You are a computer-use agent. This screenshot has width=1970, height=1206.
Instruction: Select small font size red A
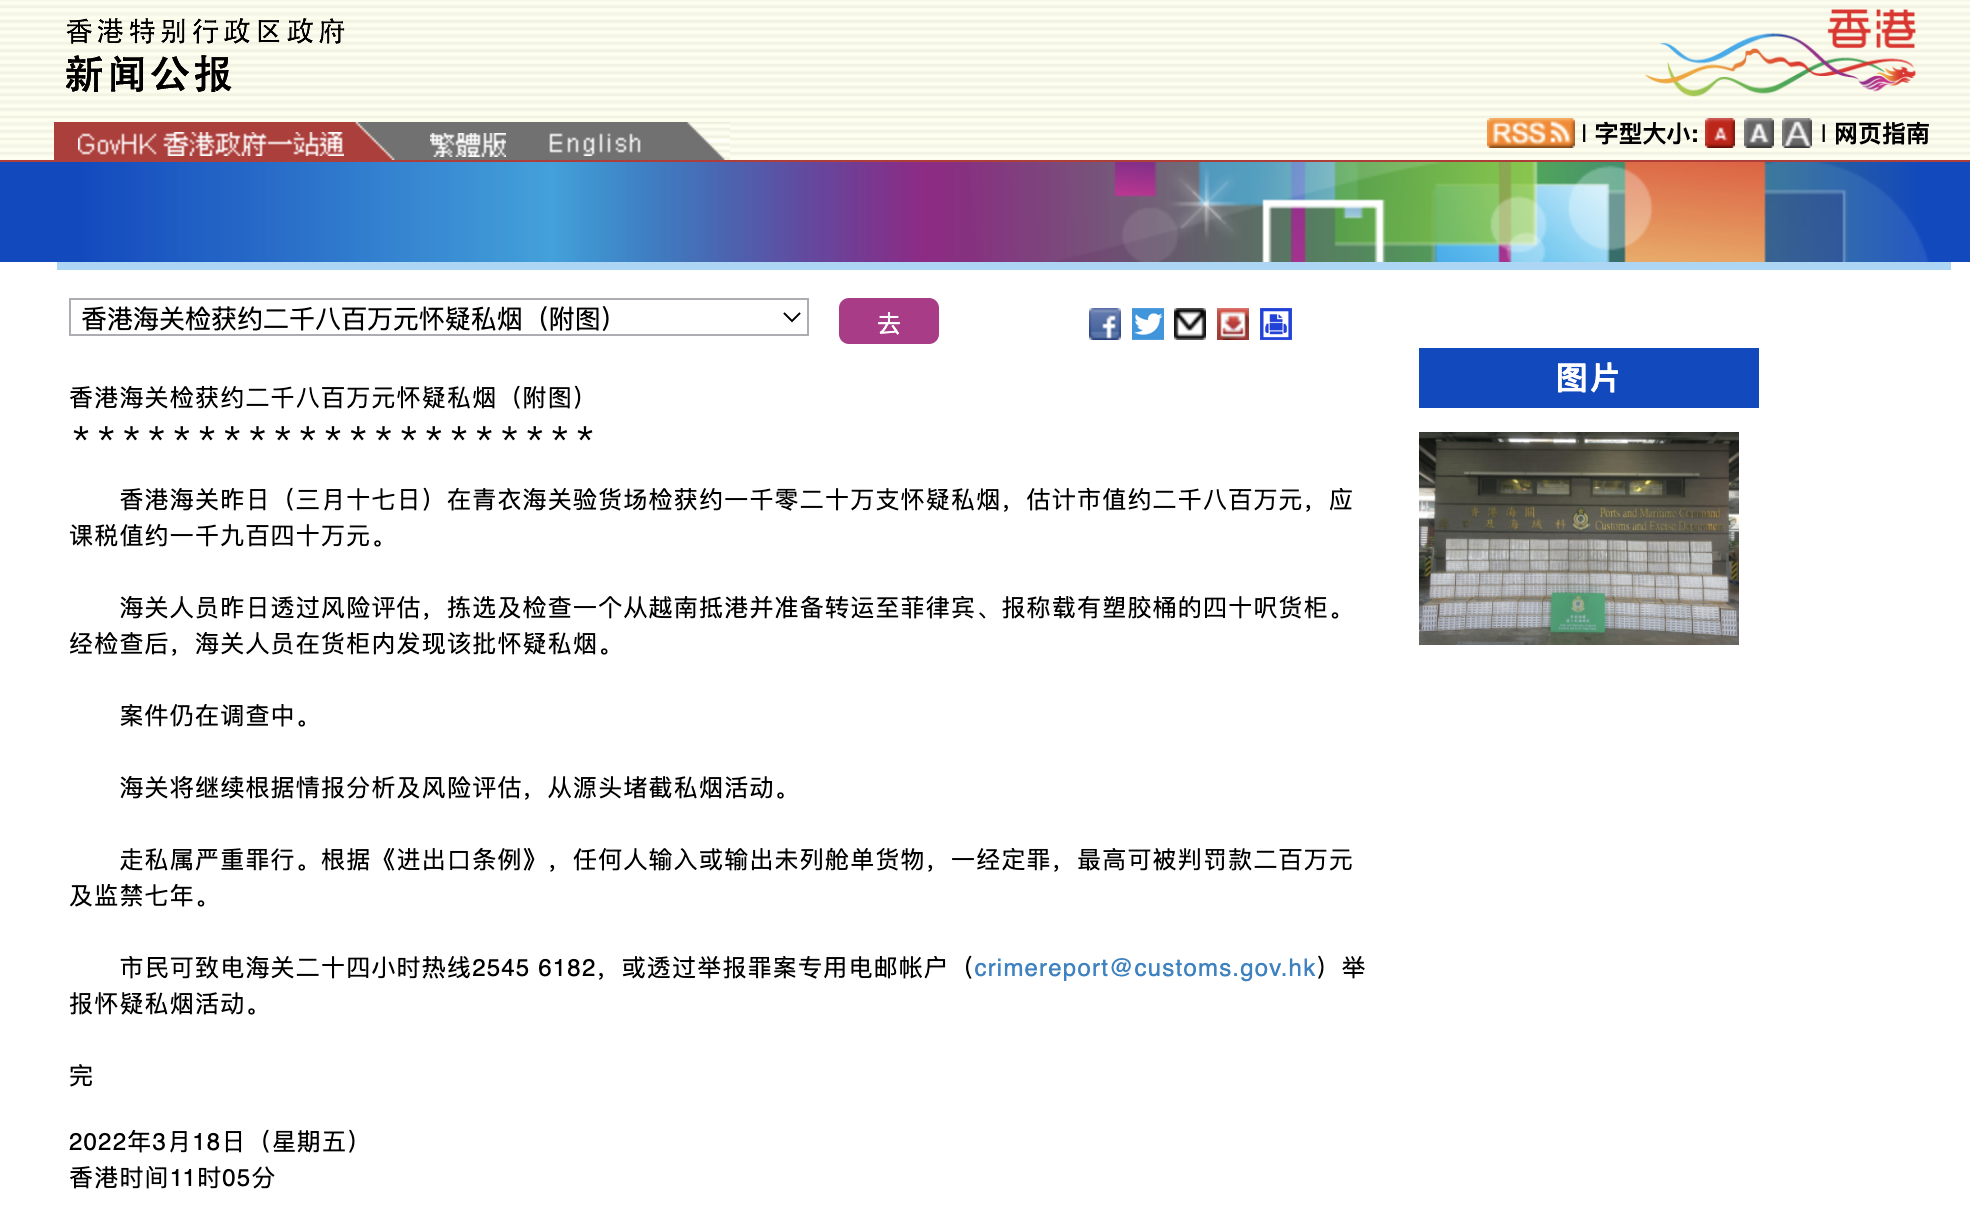coord(1720,134)
